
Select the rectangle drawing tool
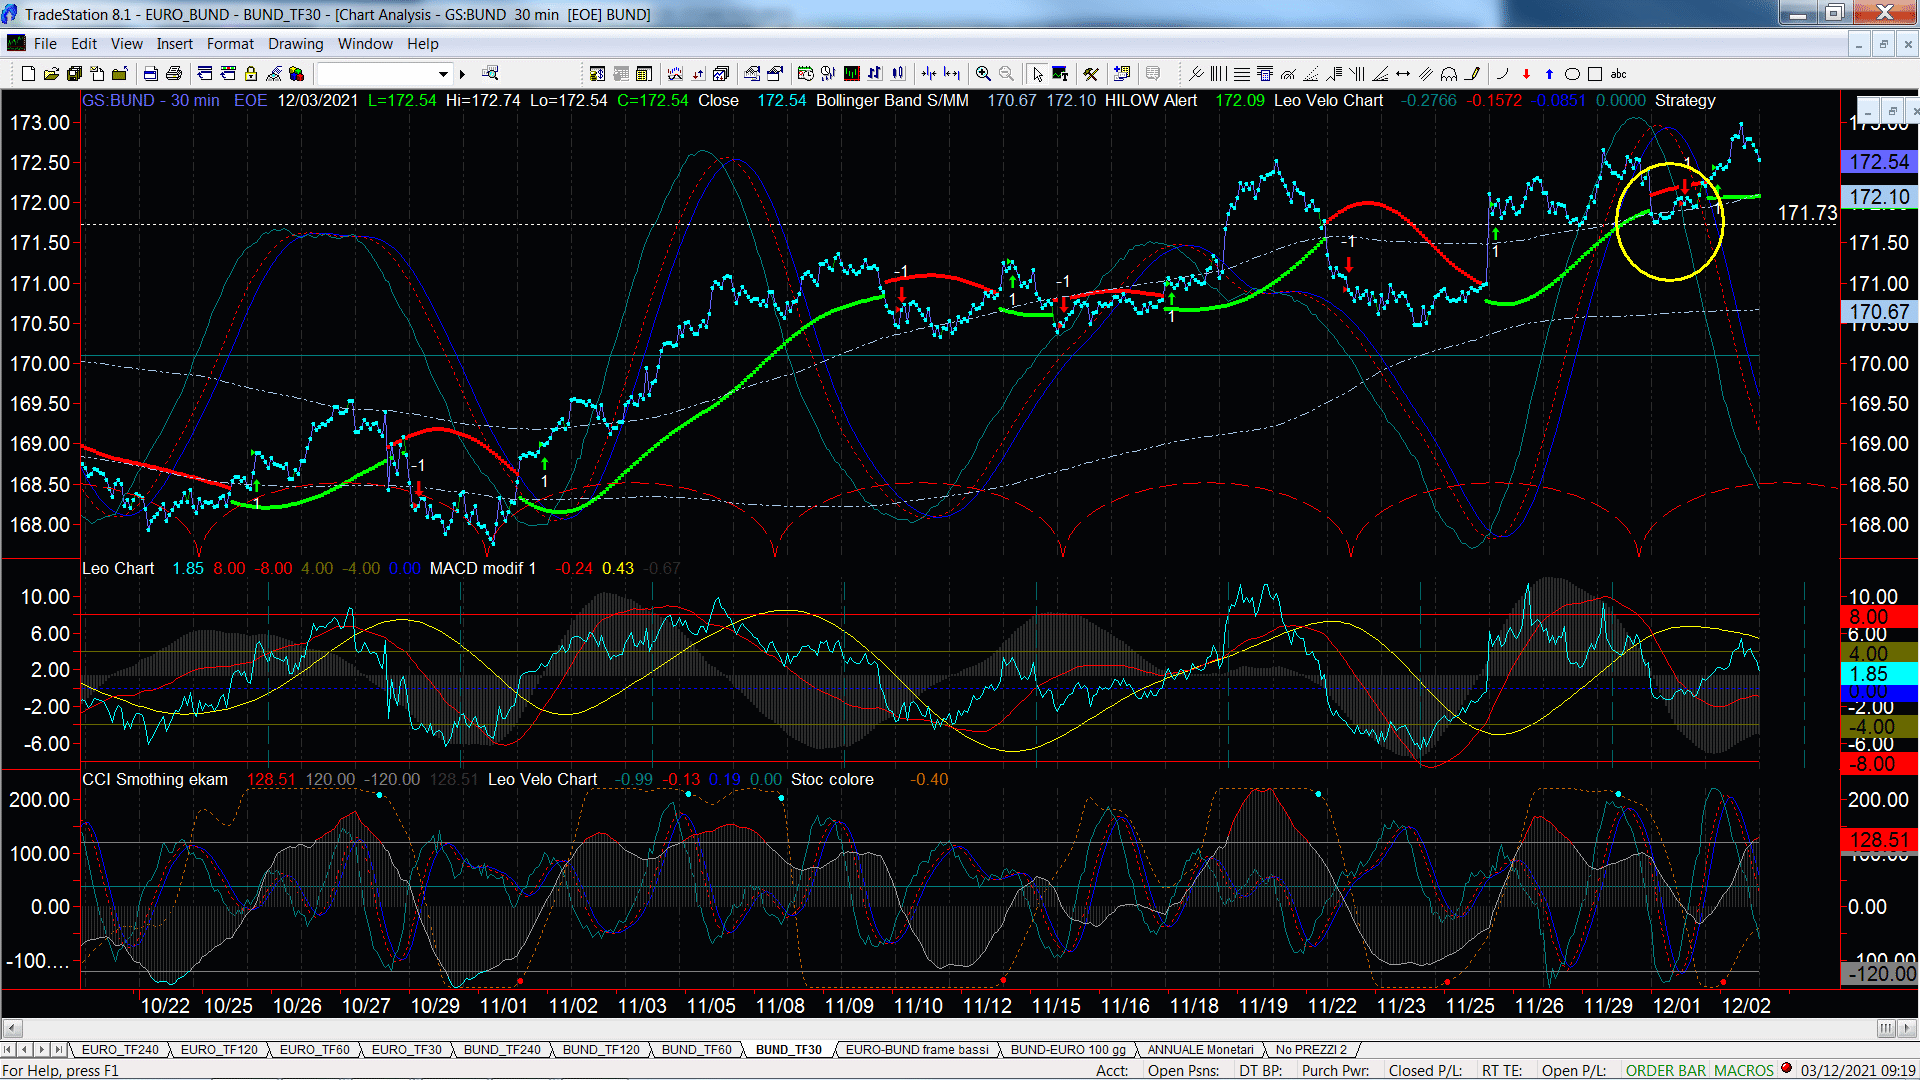click(1595, 74)
